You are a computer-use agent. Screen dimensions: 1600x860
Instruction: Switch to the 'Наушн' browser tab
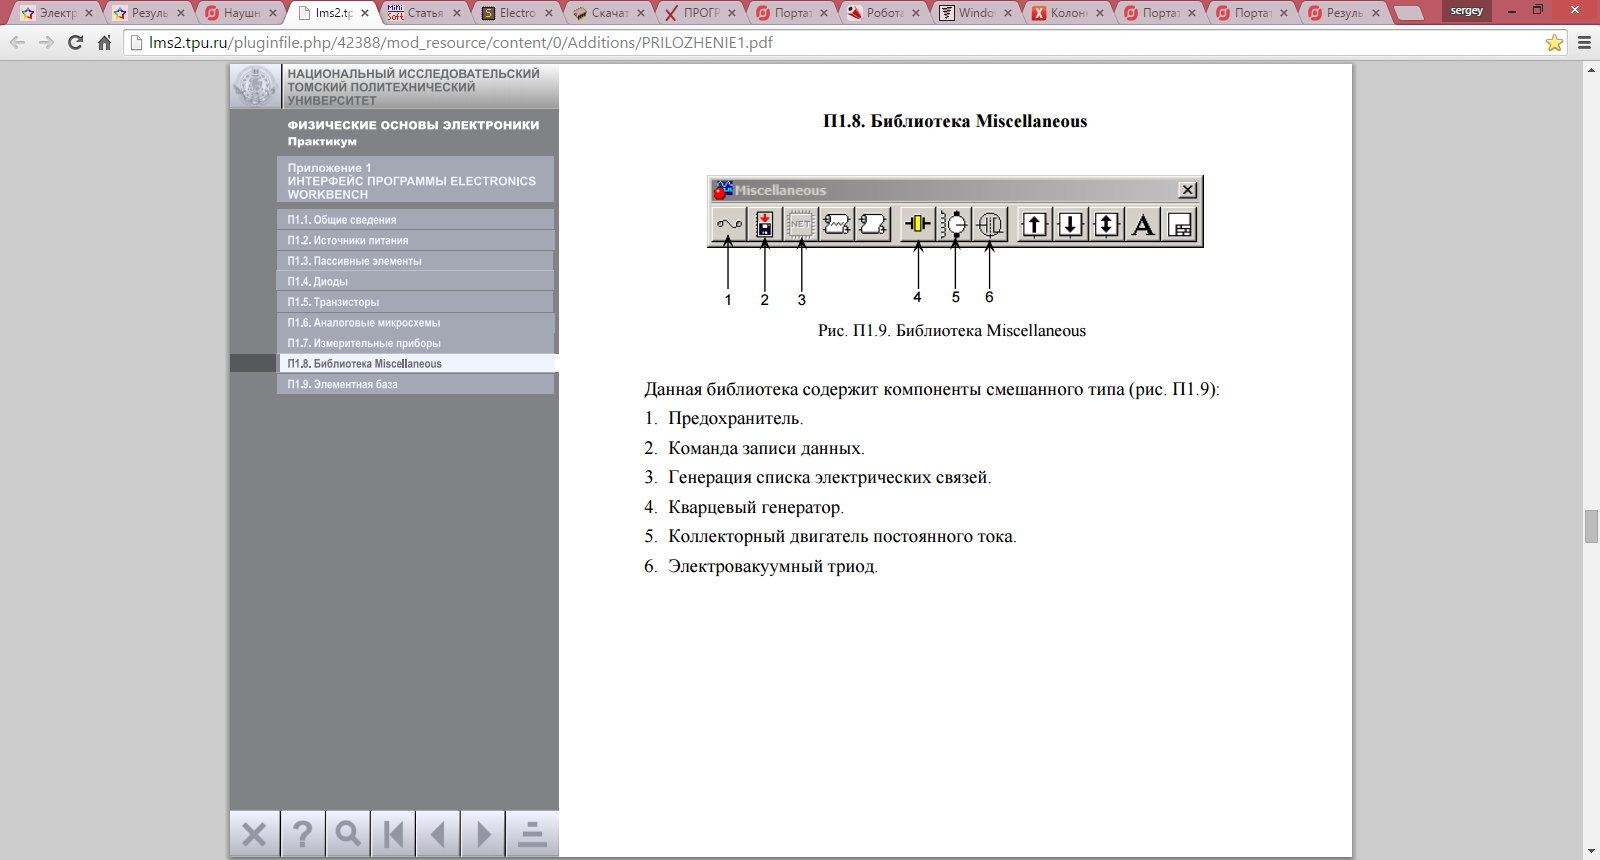coord(241,13)
